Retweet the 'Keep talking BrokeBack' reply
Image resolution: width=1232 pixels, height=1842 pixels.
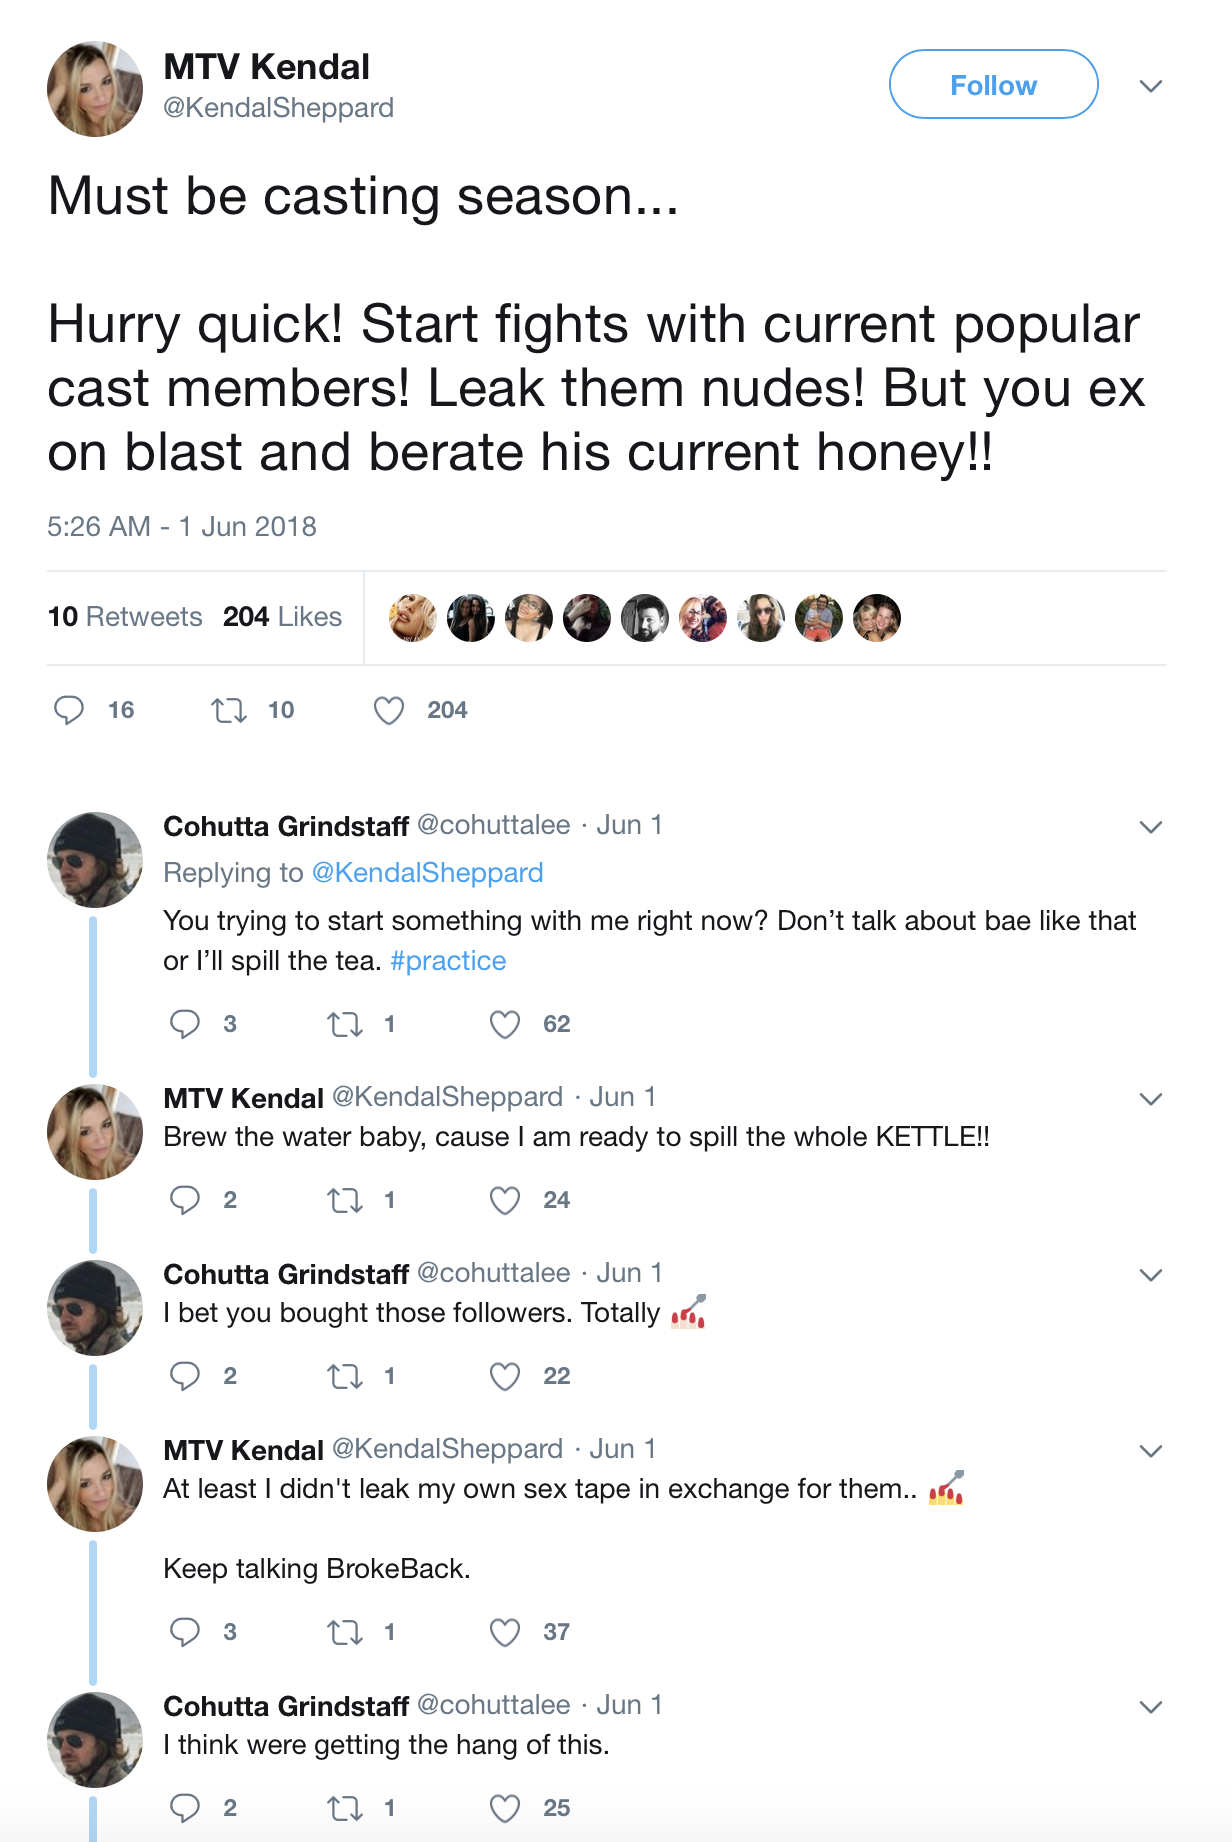pyautogui.click(x=345, y=1632)
